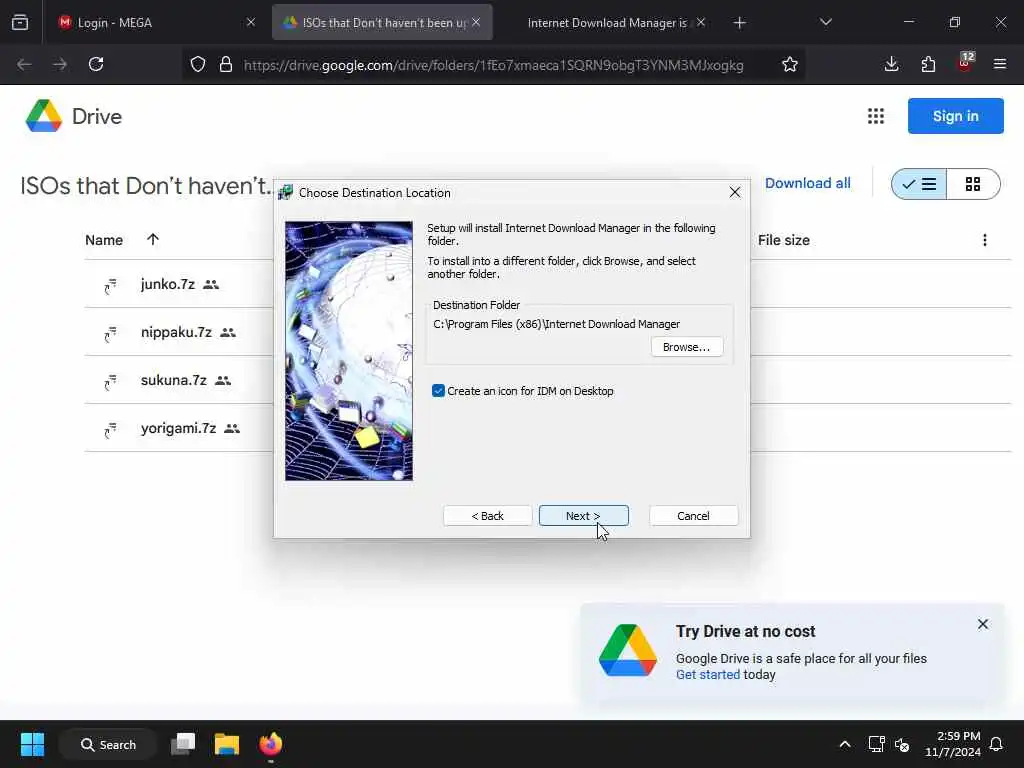
Task: Switch Drive to list layout
Action: pos(919,184)
